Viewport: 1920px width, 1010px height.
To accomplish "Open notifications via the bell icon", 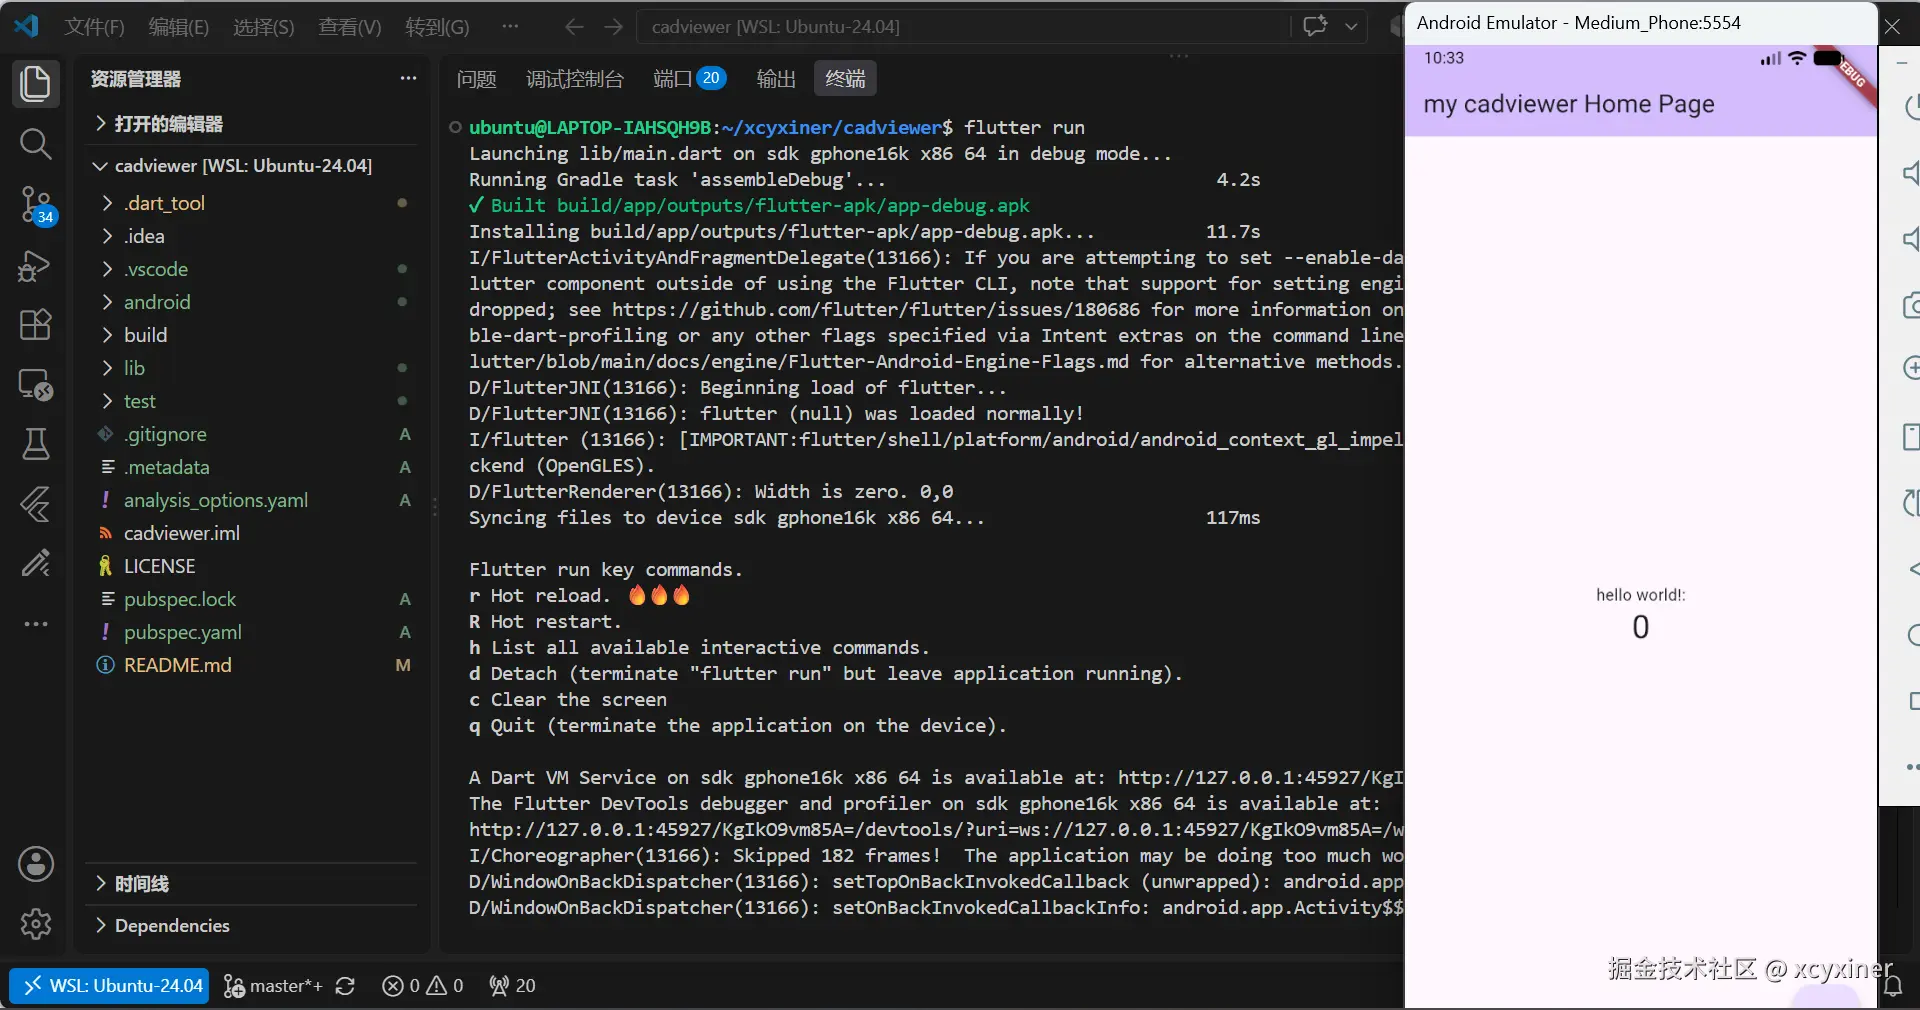I will tap(1893, 986).
